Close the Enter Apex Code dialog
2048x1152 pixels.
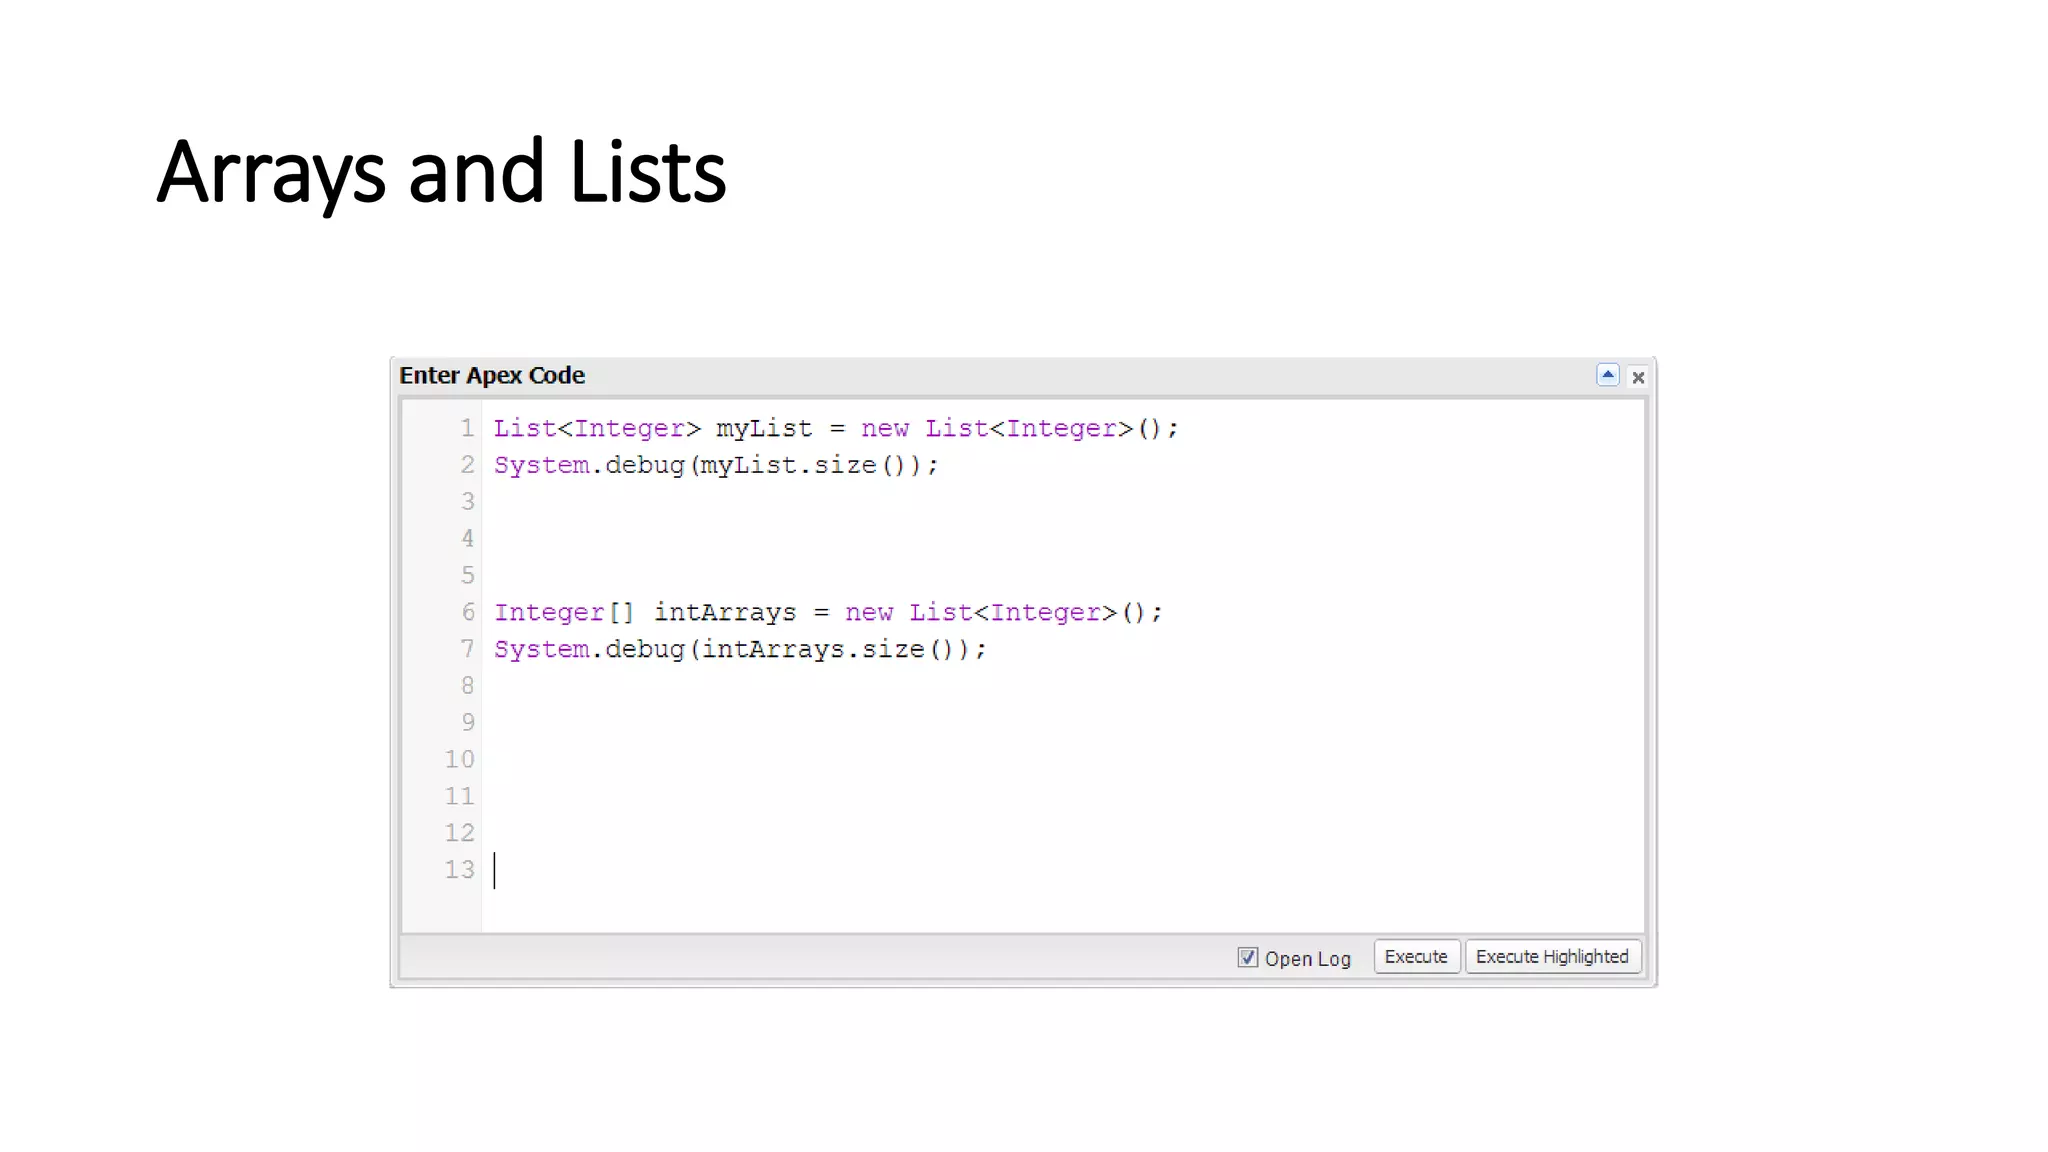tap(1638, 377)
